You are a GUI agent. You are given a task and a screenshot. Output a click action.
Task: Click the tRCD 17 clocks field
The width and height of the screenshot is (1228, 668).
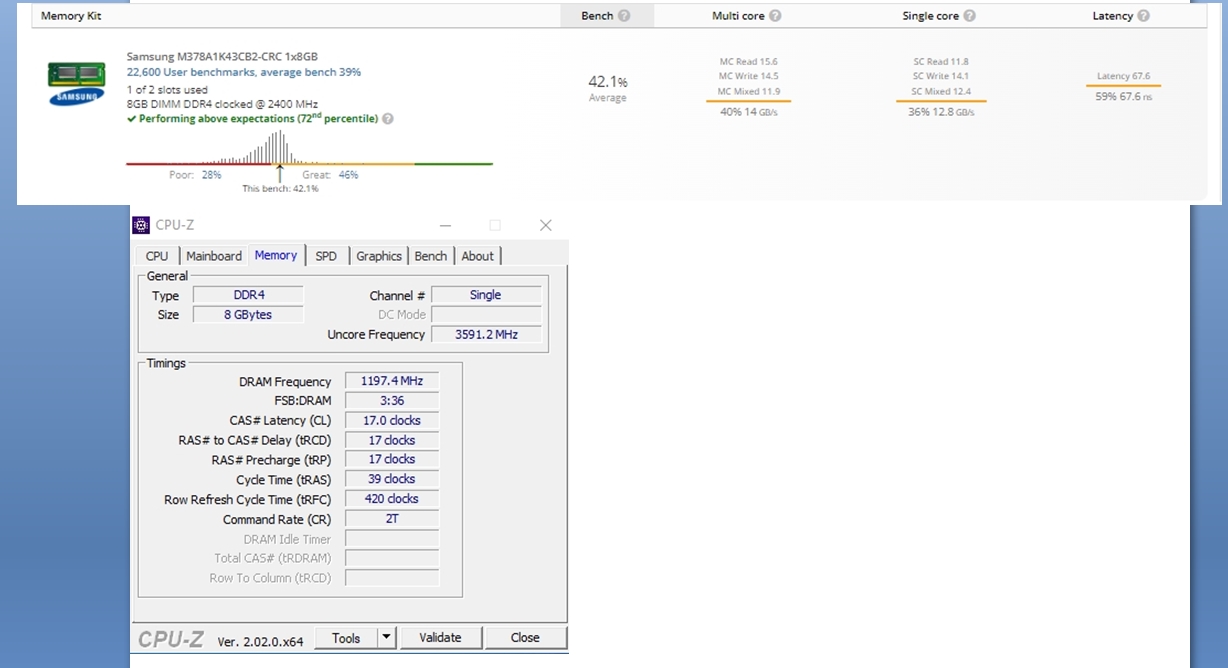click(x=392, y=440)
